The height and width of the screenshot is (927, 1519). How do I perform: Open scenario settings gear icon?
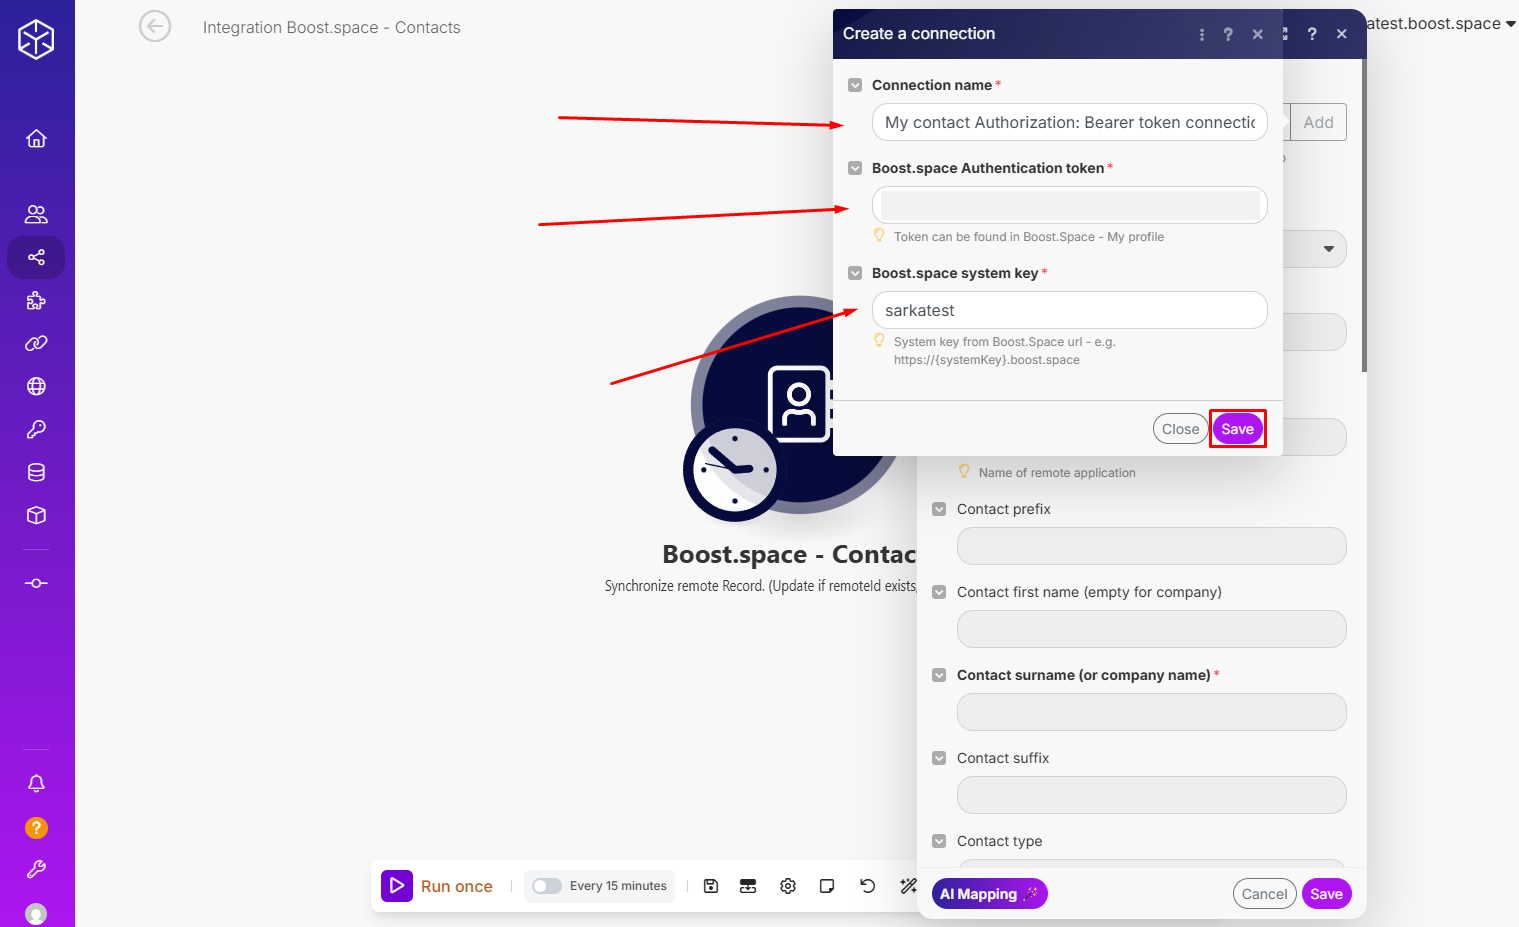click(788, 886)
